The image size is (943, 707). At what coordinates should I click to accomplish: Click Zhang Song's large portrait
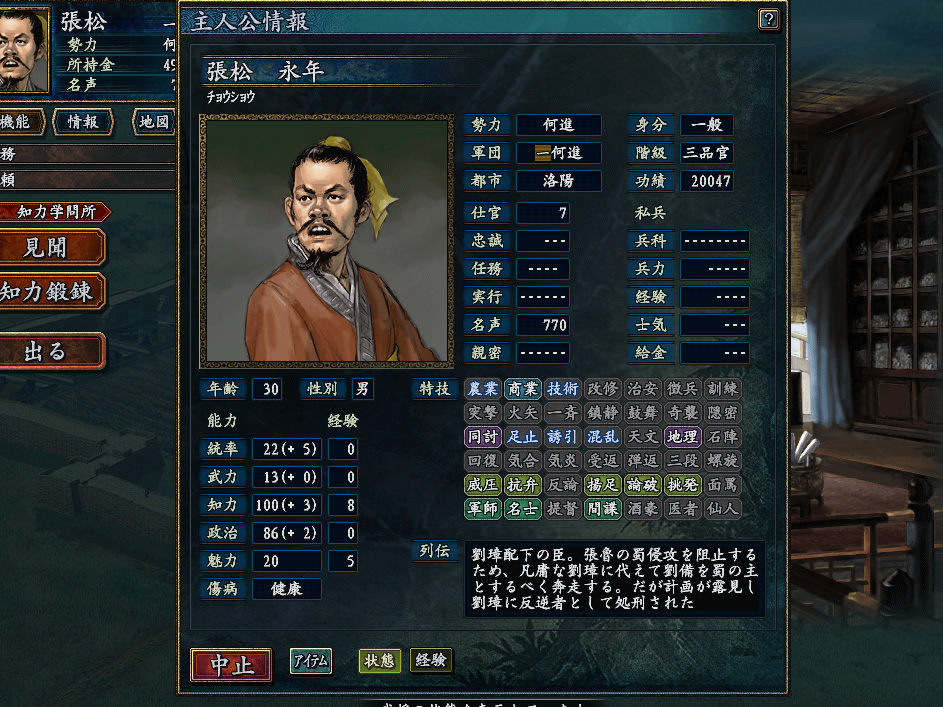point(327,241)
